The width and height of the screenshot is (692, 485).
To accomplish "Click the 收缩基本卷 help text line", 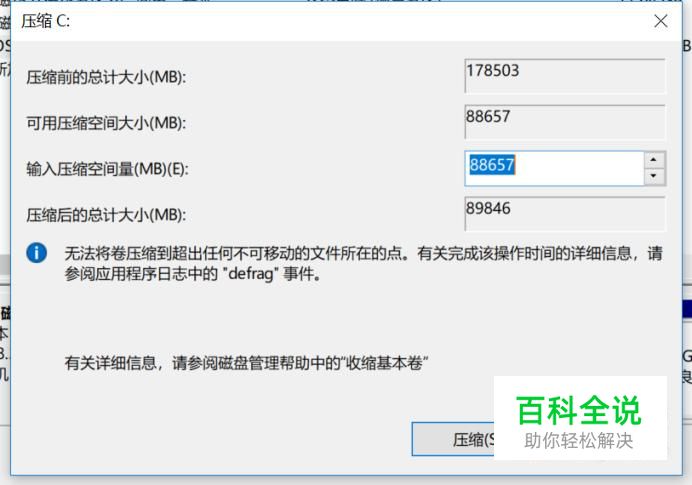I will pos(246,363).
